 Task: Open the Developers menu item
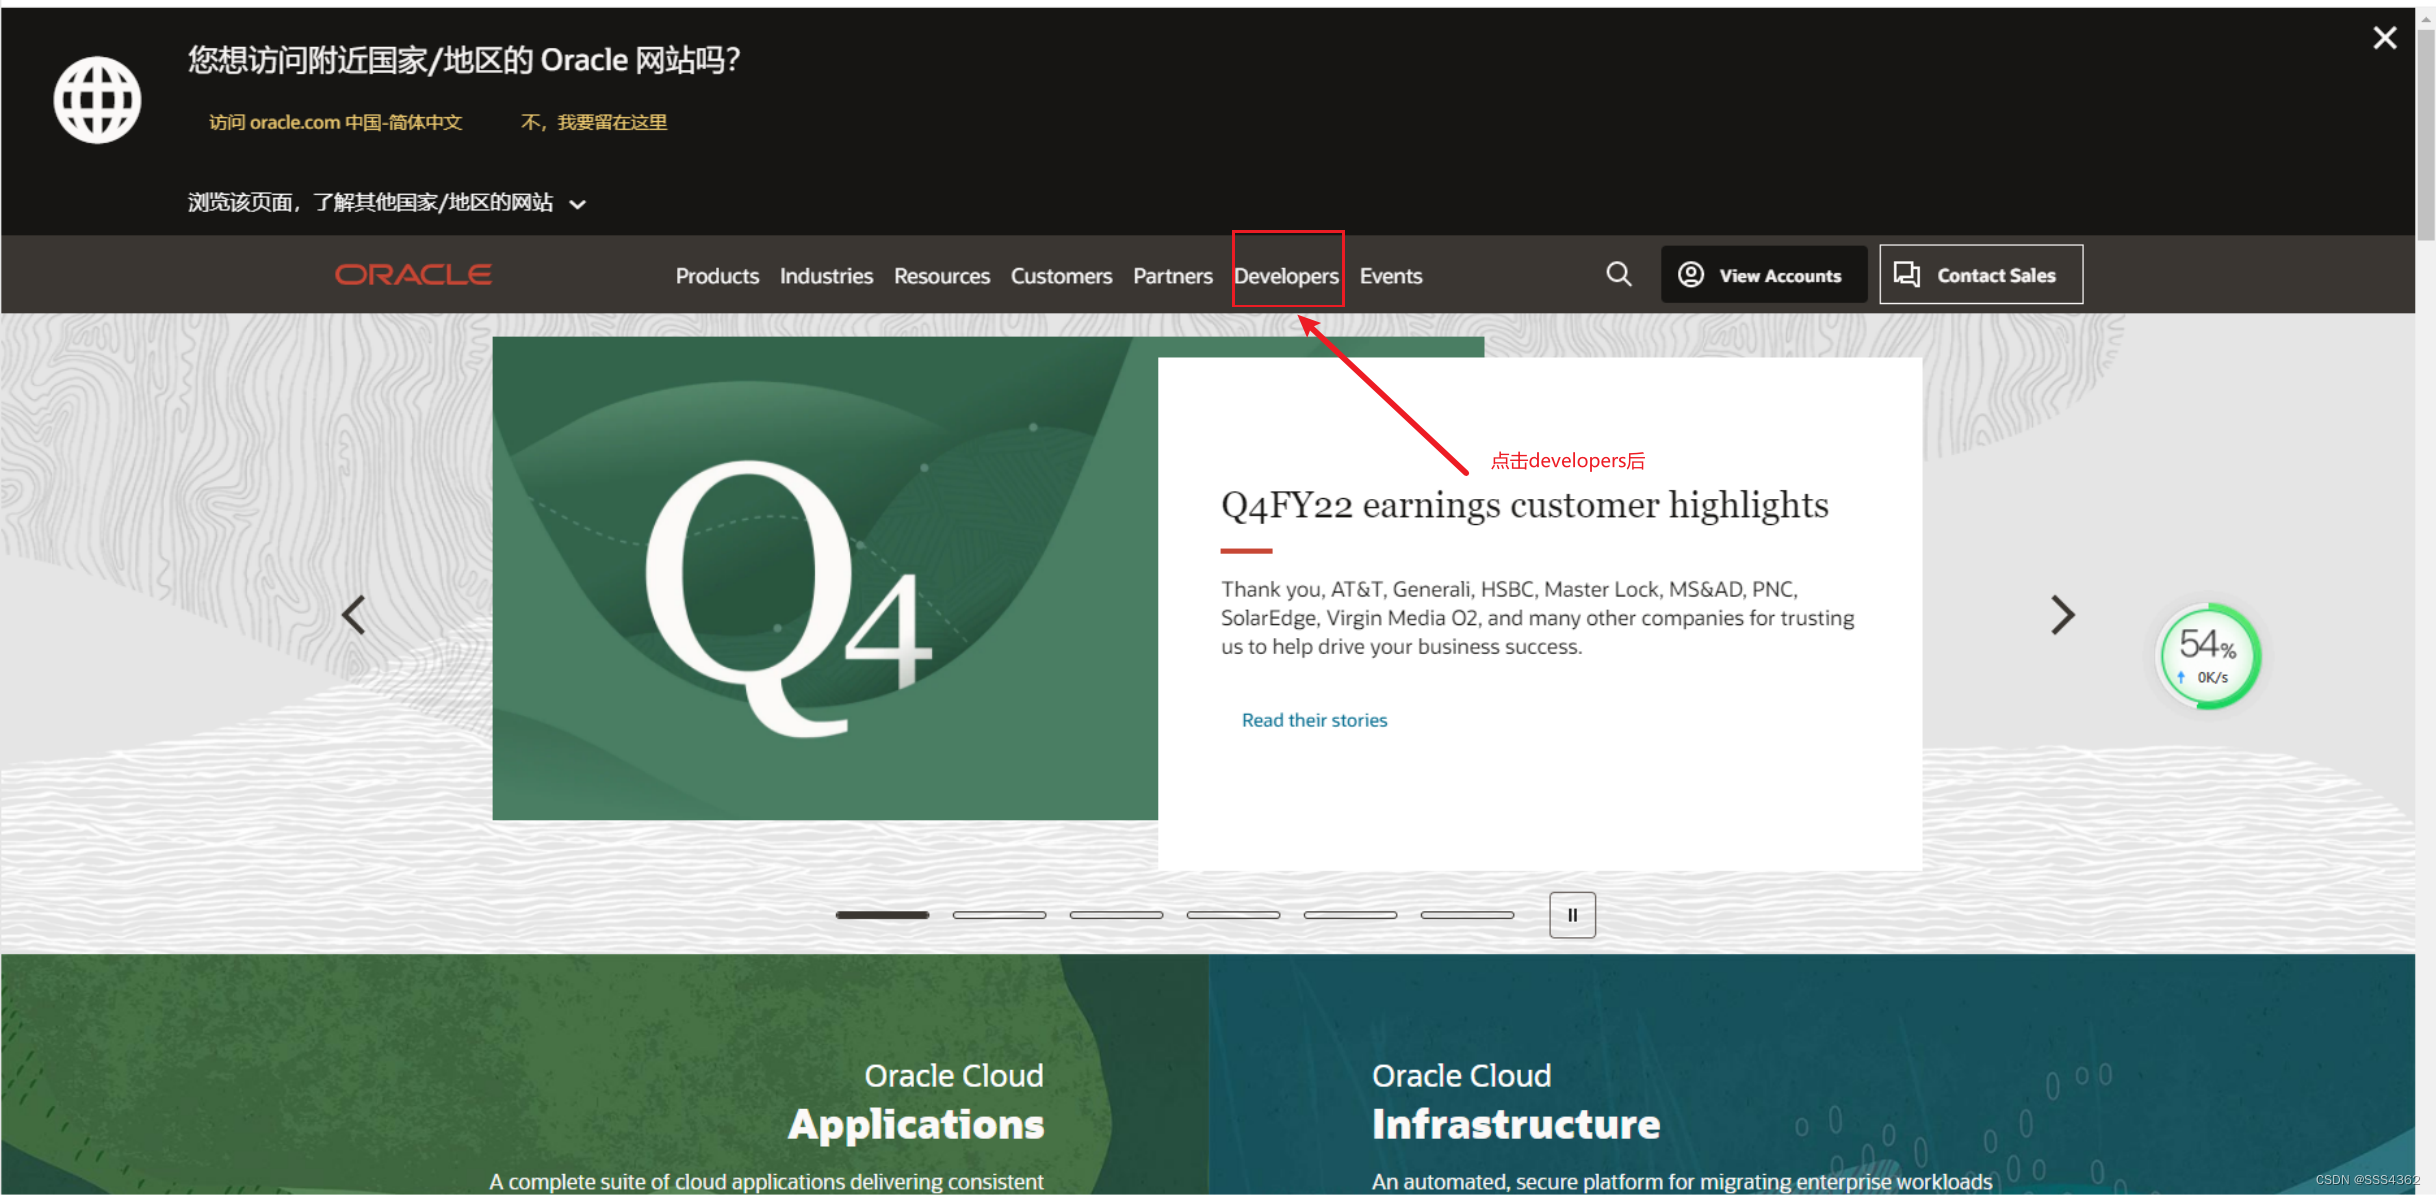click(1288, 275)
